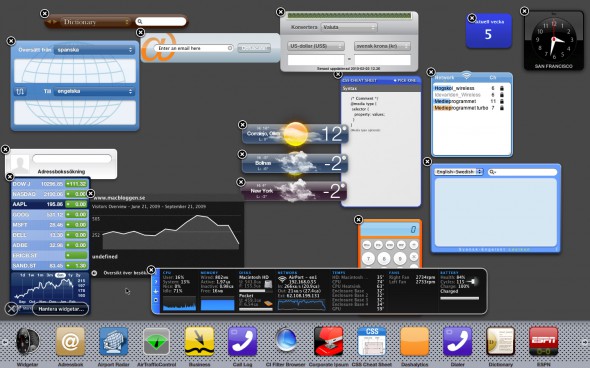
Task: Click the circle icon on the iStat sidebar
Action: point(156,300)
